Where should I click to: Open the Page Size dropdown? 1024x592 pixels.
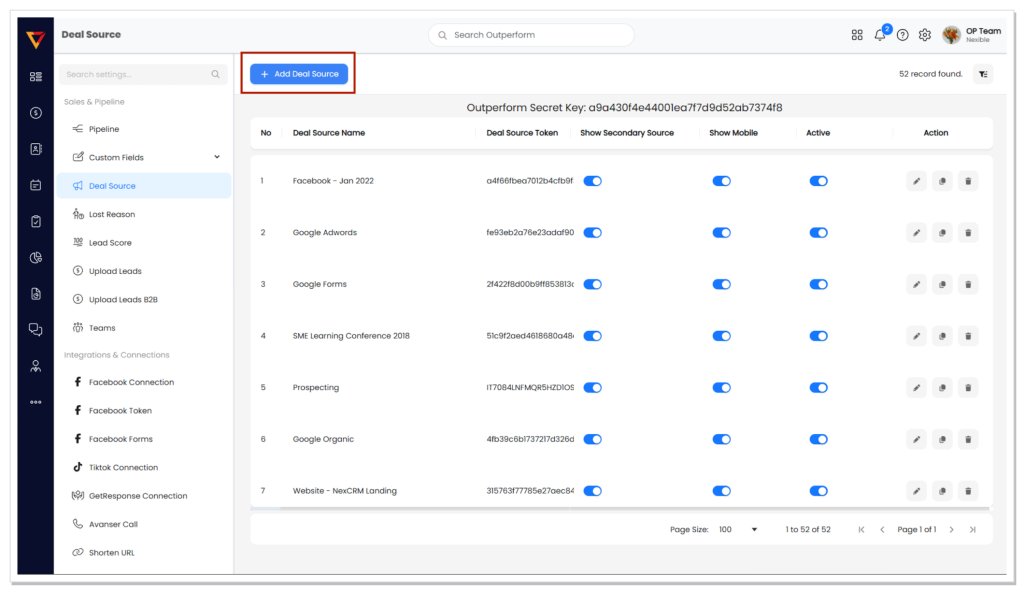pos(738,529)
